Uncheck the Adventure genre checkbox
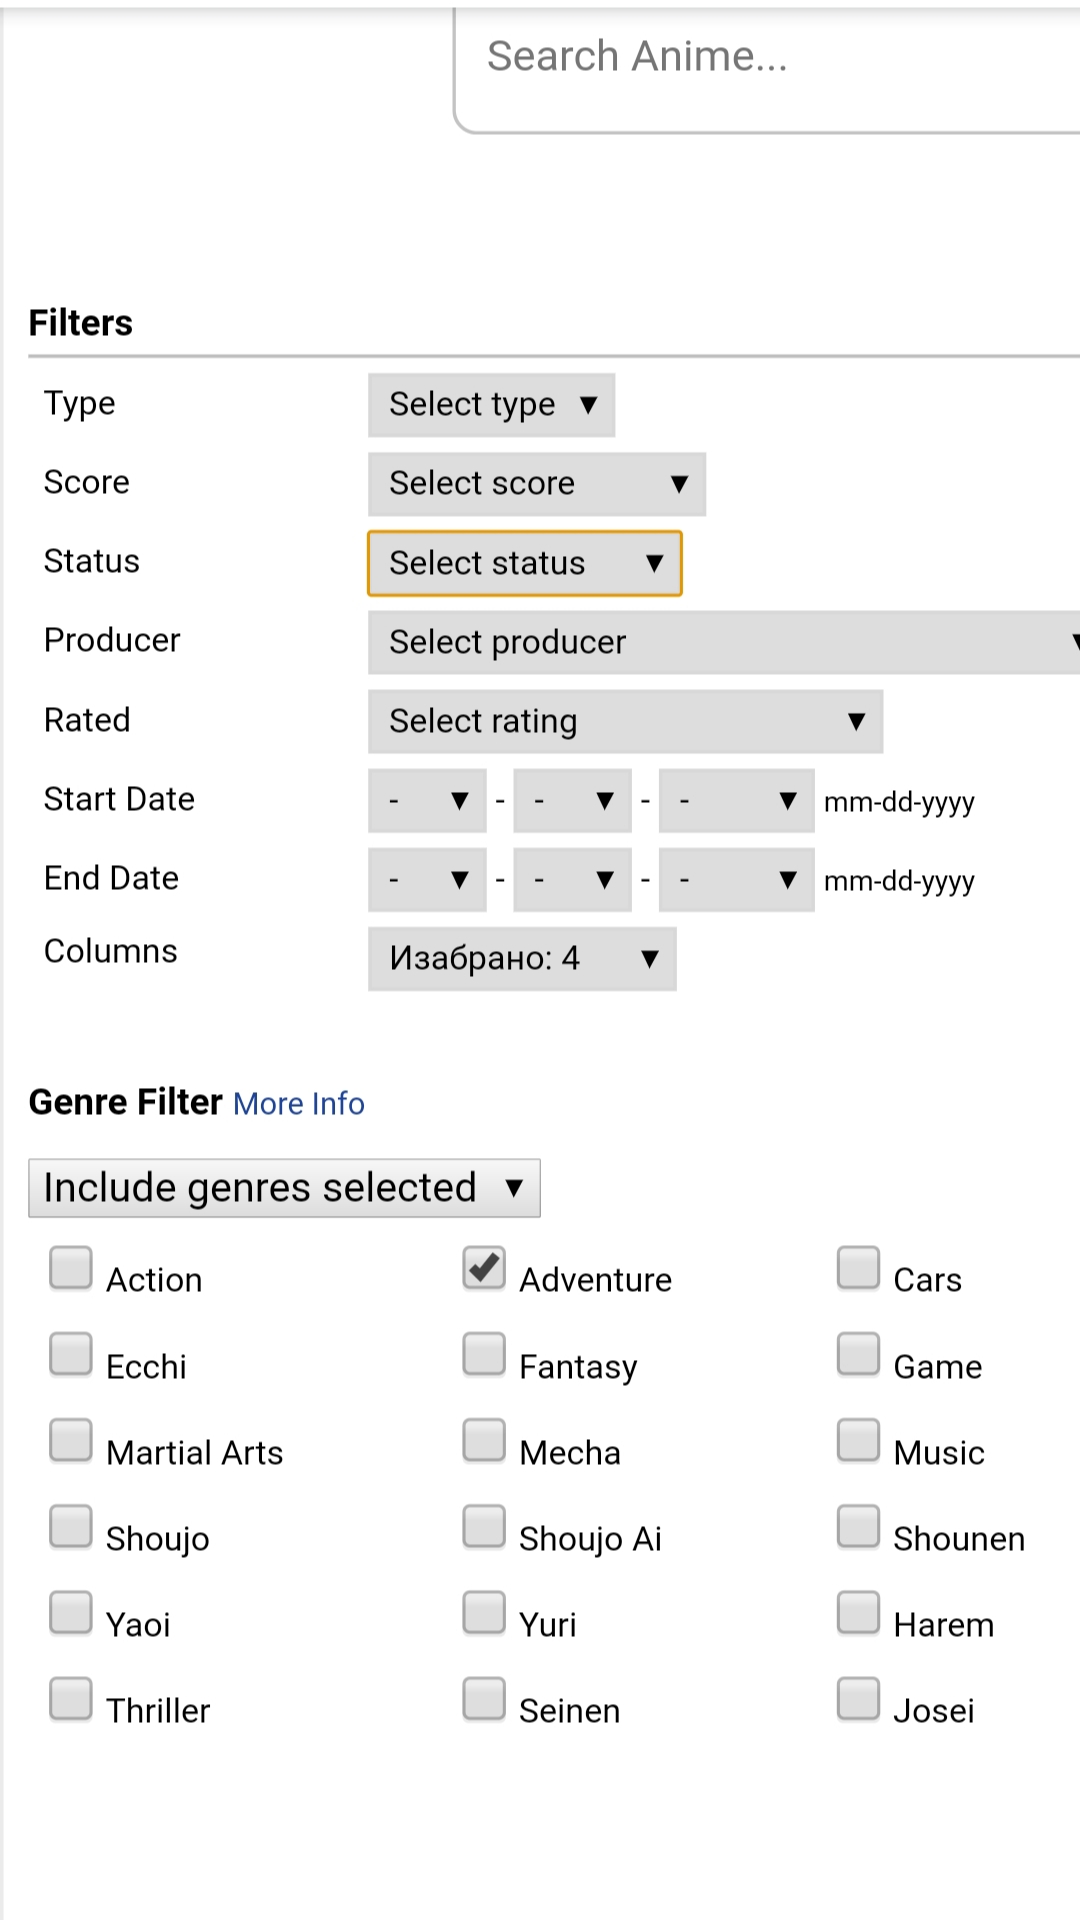The image size is (1080, 1920). click(484, 1268)
